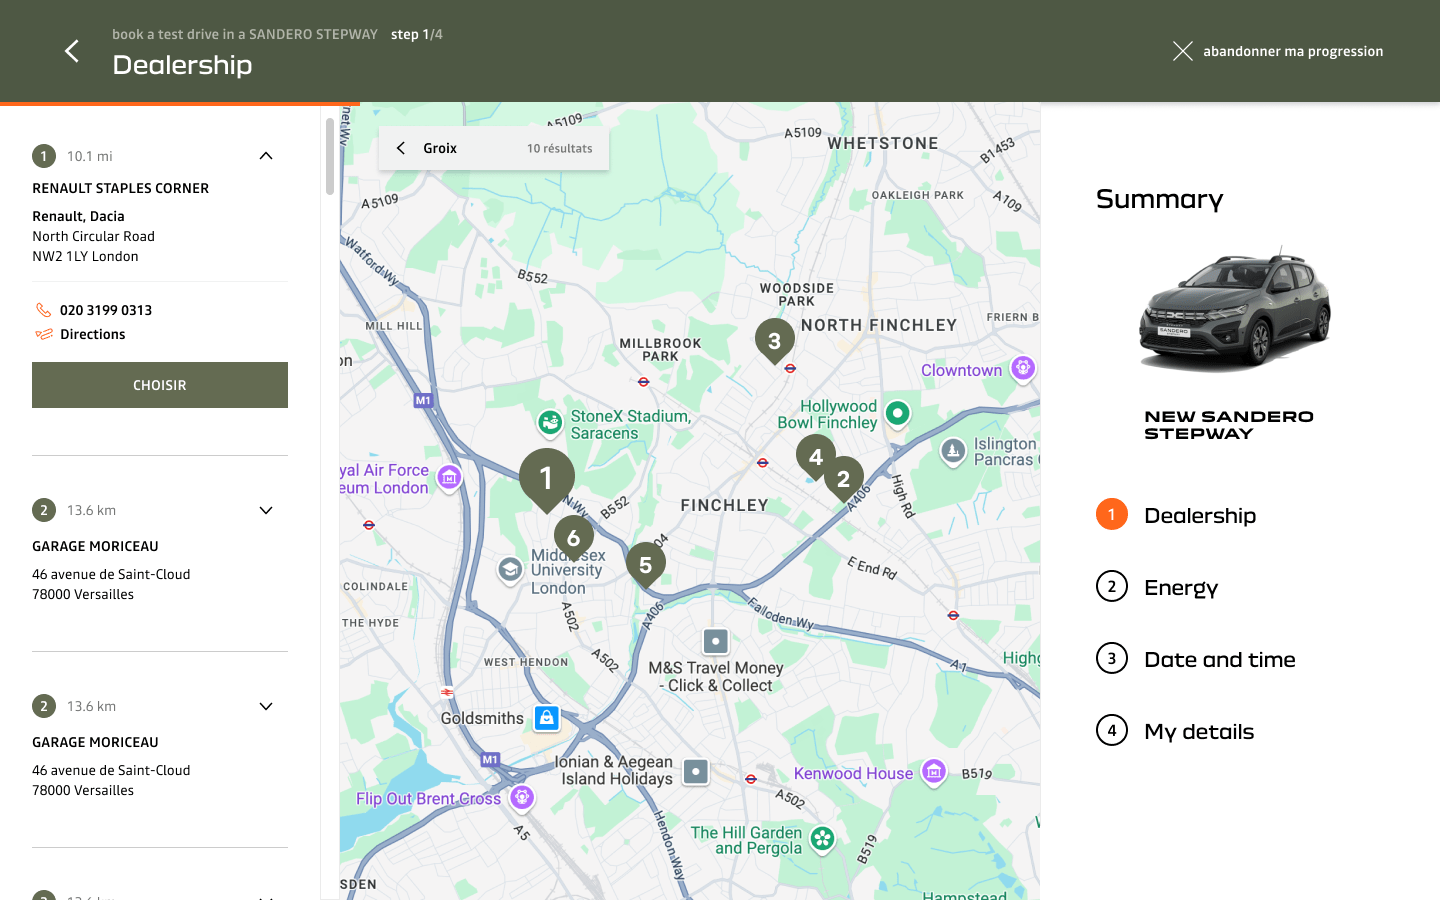Click the 'NEW SANDERO STEPWAY' model name

(x=1229, y=425)
